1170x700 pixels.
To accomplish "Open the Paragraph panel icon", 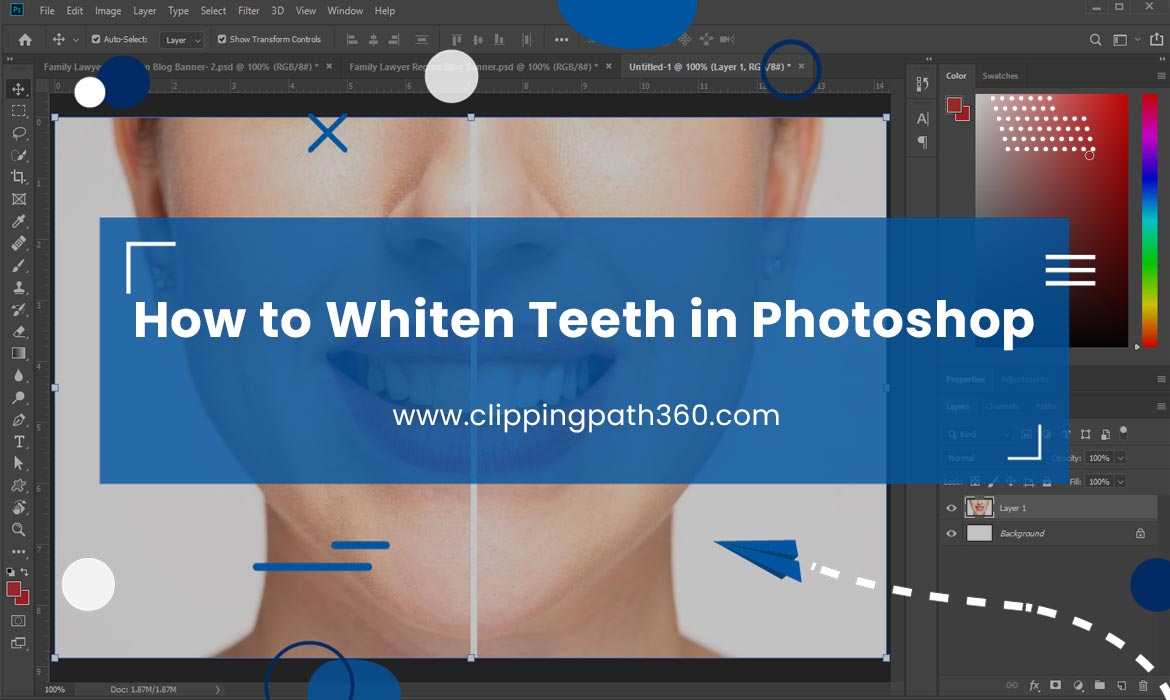I will click(x=922, y=142).
